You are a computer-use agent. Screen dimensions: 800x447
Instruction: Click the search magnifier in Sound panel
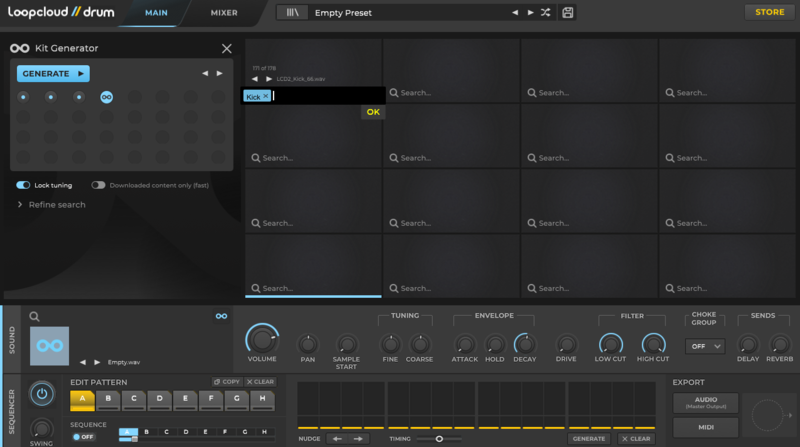click(34, 316)
